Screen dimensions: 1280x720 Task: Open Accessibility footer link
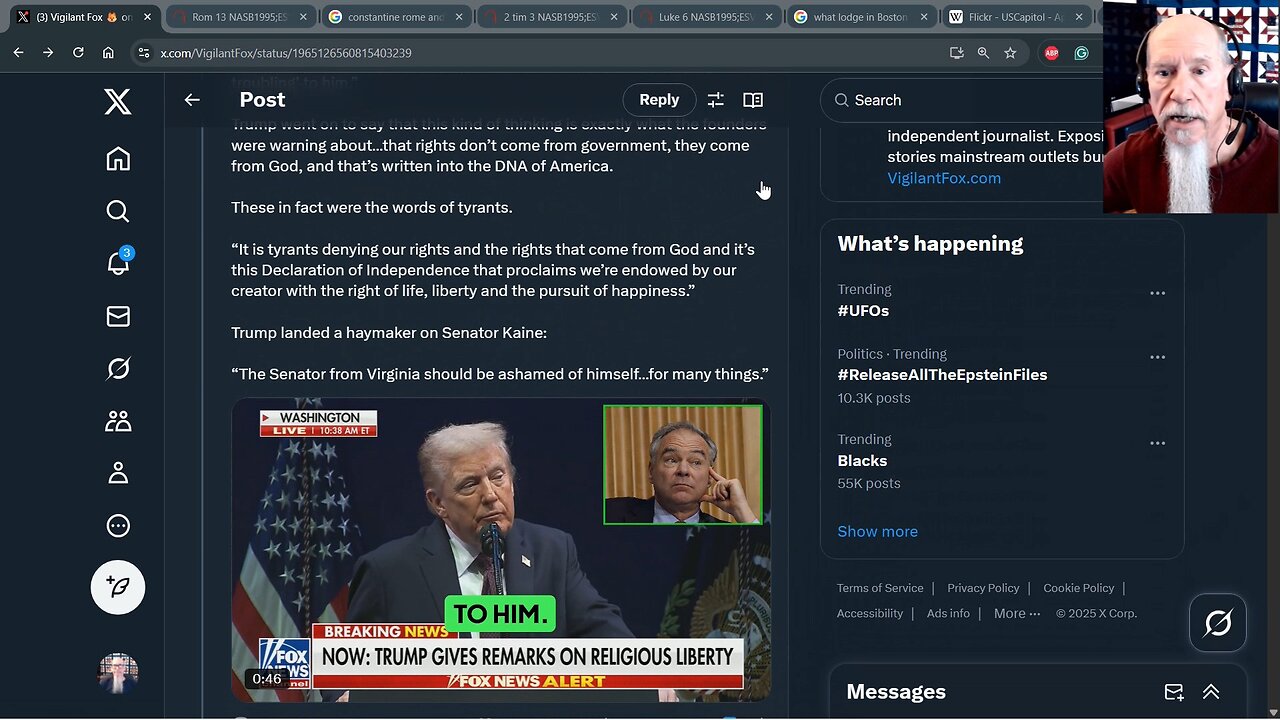(870, 613)
